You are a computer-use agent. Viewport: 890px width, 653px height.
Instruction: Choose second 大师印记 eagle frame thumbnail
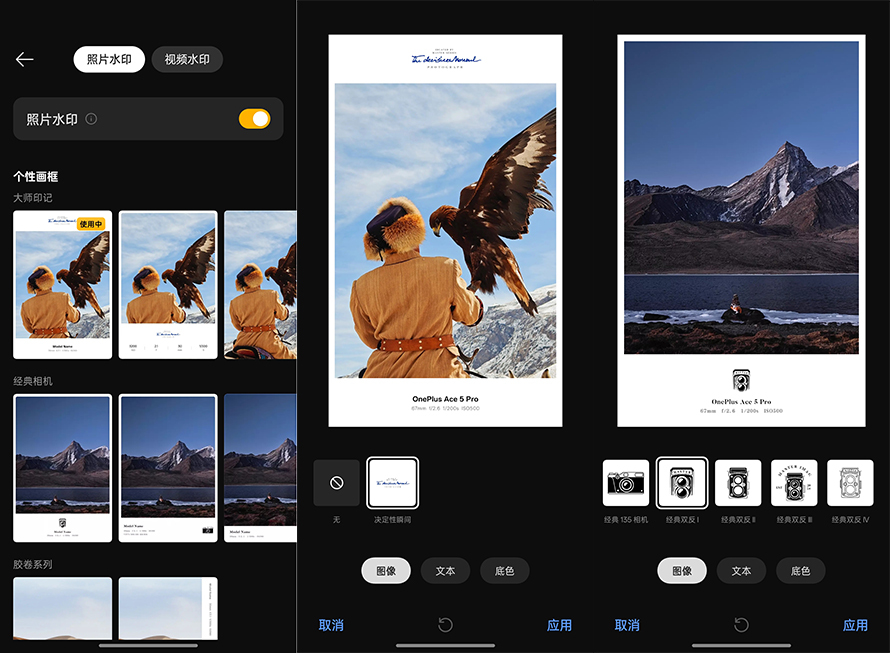tap(168, 284)
